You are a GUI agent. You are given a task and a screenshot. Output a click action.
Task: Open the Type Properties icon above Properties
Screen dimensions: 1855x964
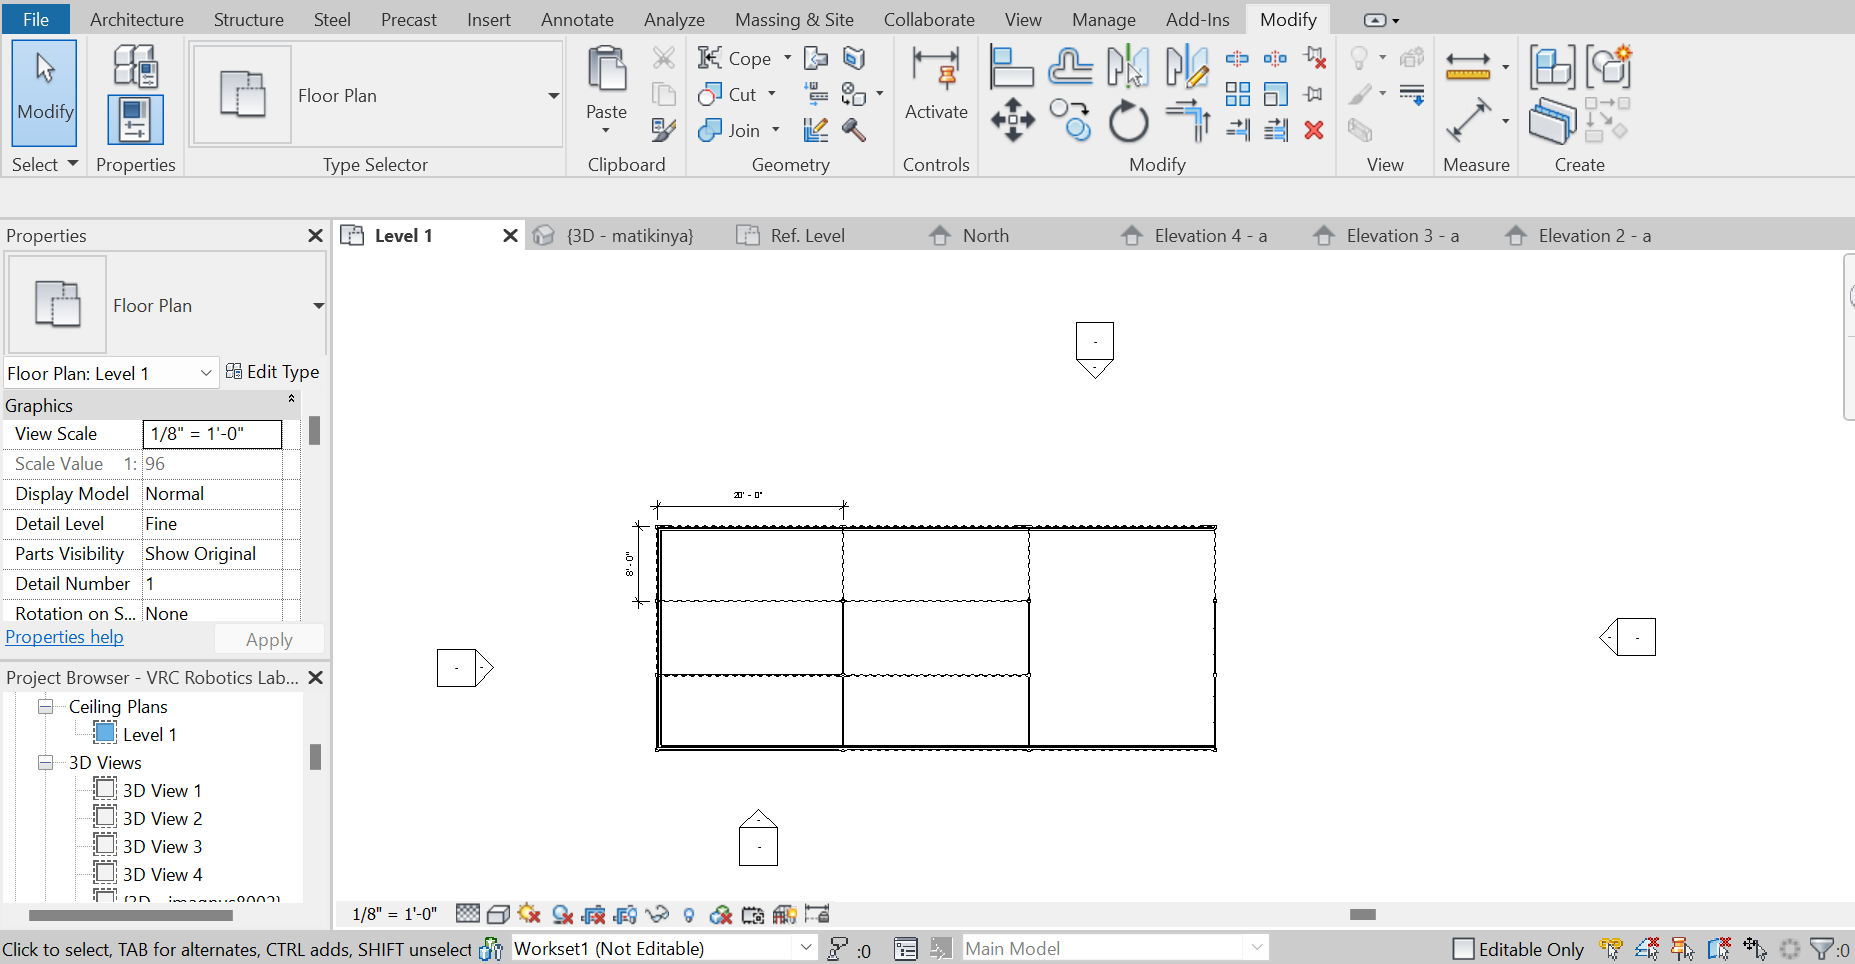[135, 65]
